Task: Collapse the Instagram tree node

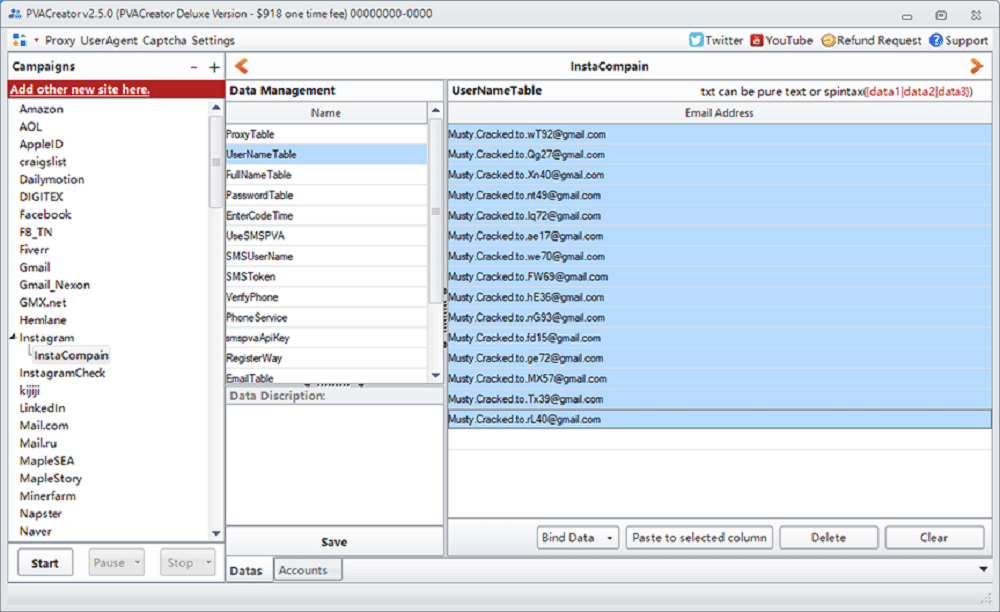Action: pos(13,337)
